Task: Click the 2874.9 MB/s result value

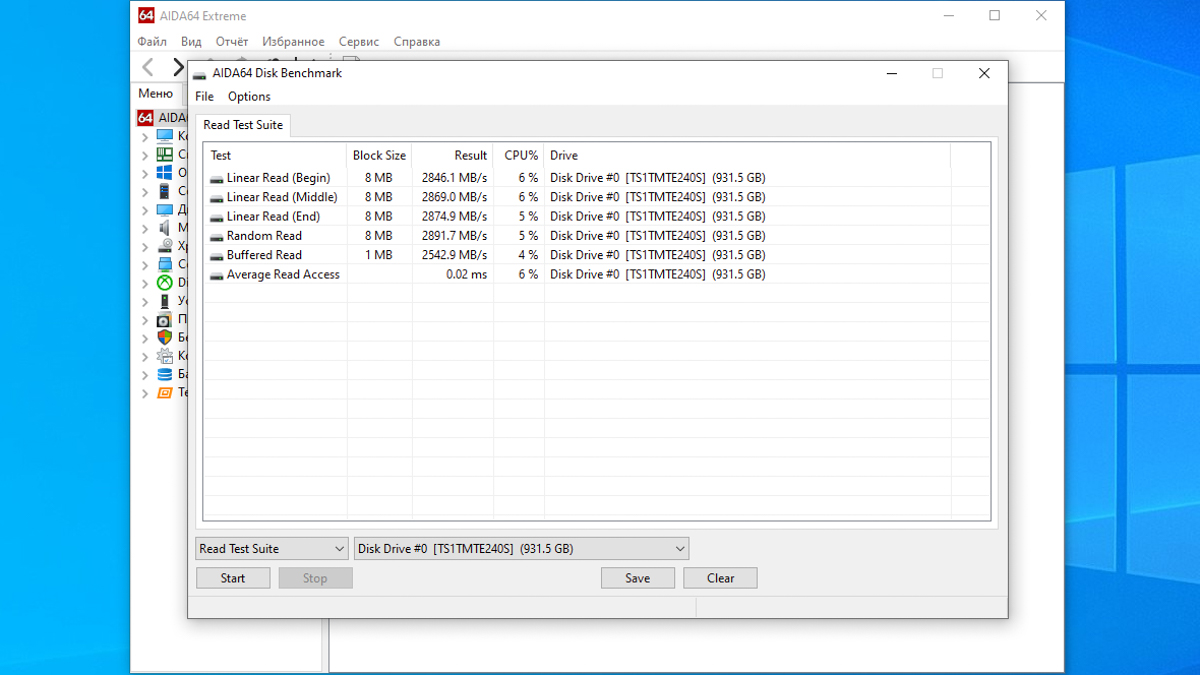Action: [454, 217]
